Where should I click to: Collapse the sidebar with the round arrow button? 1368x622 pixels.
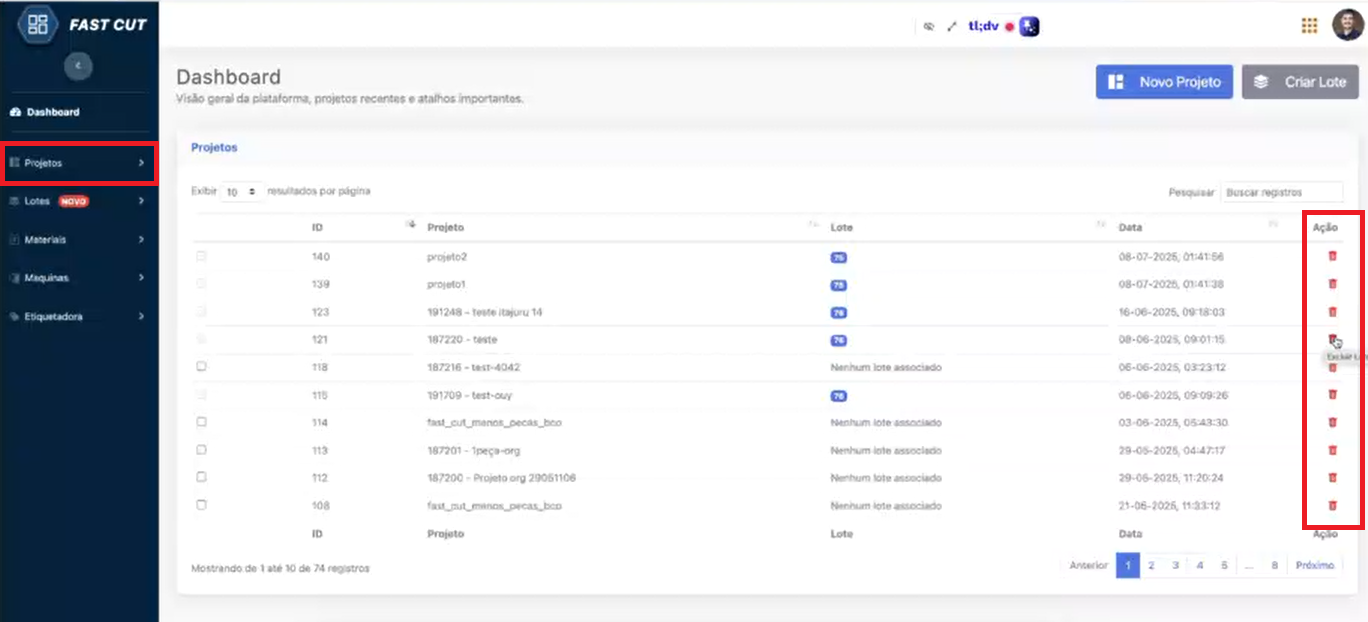[x=78, y=66]
